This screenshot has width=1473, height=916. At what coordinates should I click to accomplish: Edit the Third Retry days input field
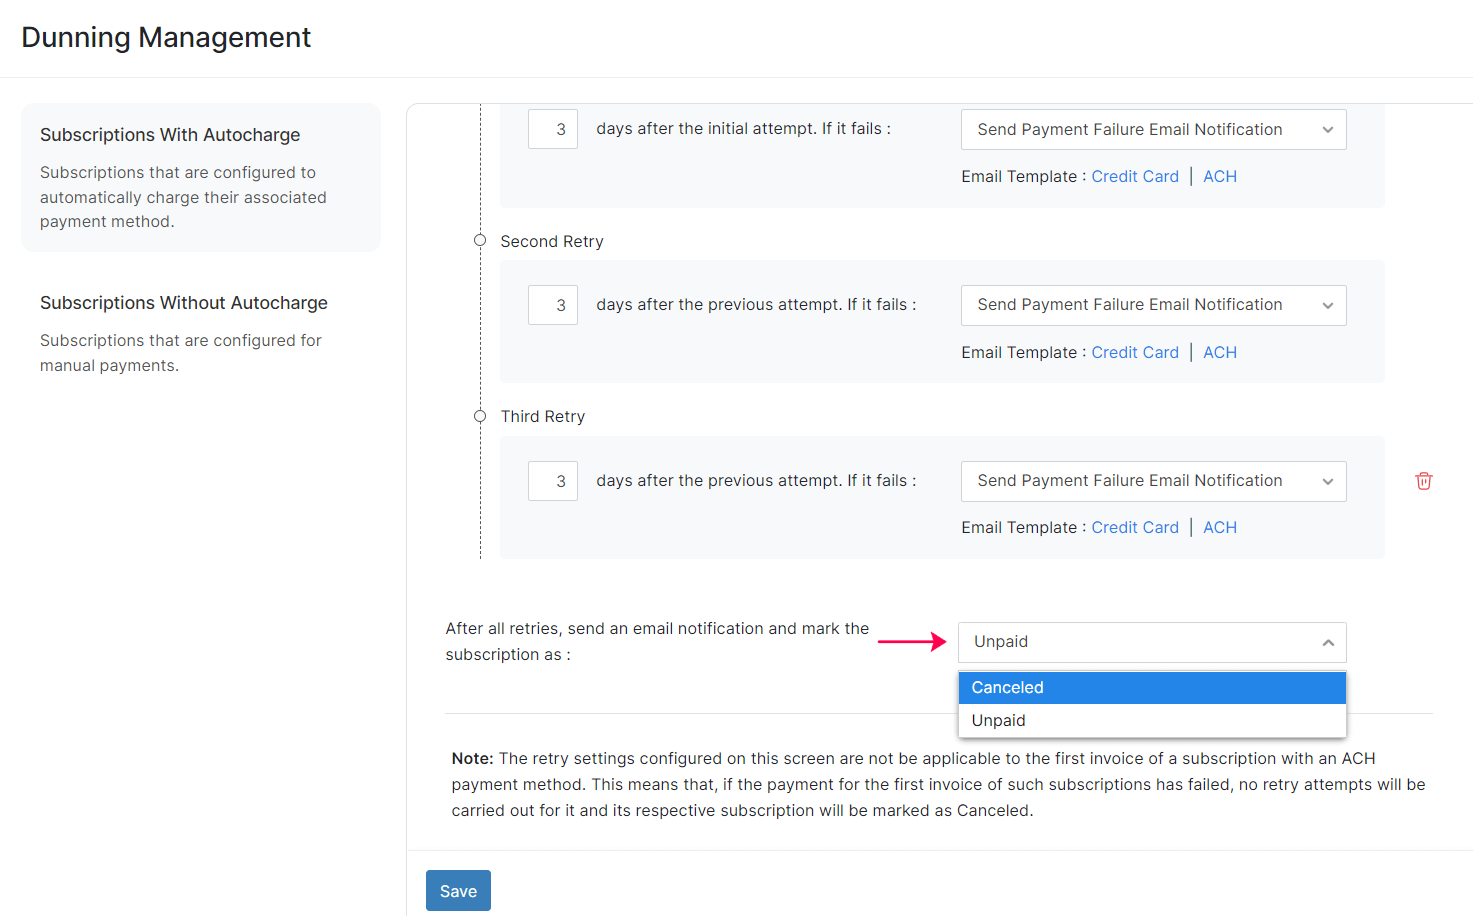point(553,481)
